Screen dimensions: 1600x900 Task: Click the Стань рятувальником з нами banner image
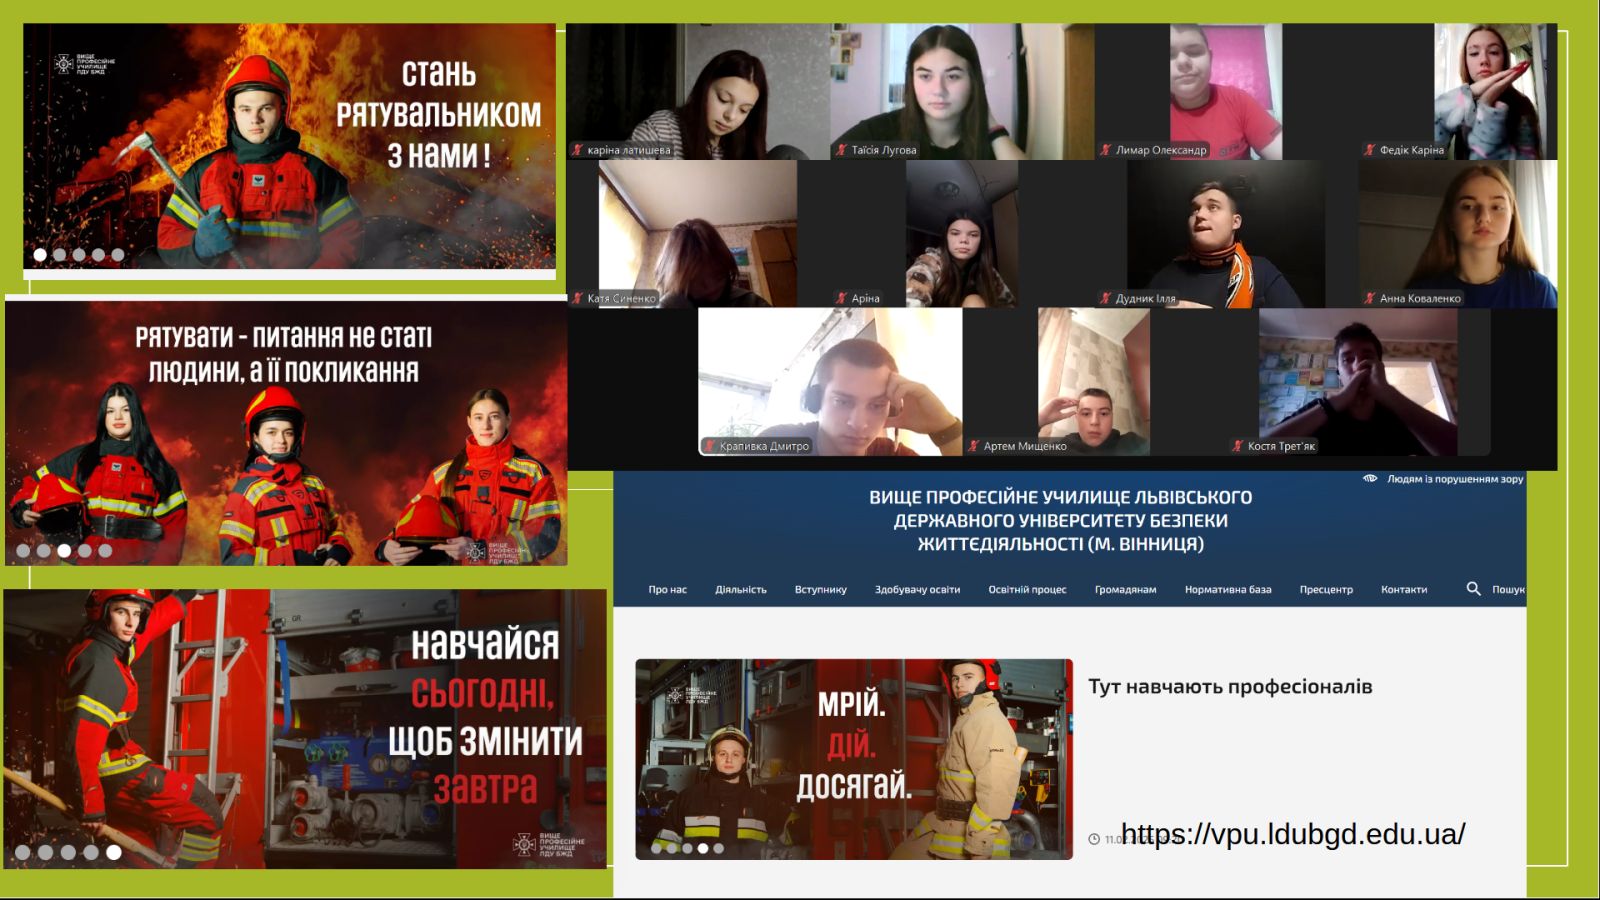point(289,147)
